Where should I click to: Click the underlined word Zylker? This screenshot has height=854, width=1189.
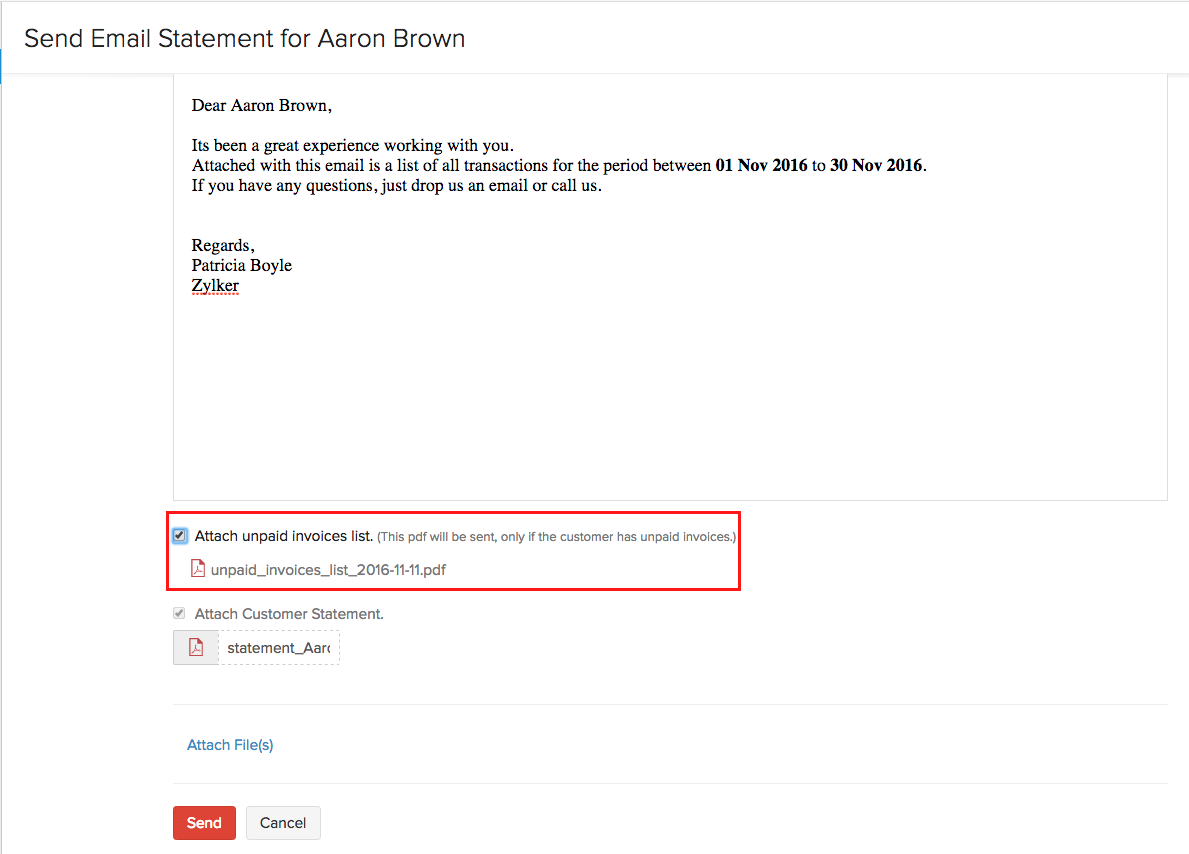(x=215, y=286)
